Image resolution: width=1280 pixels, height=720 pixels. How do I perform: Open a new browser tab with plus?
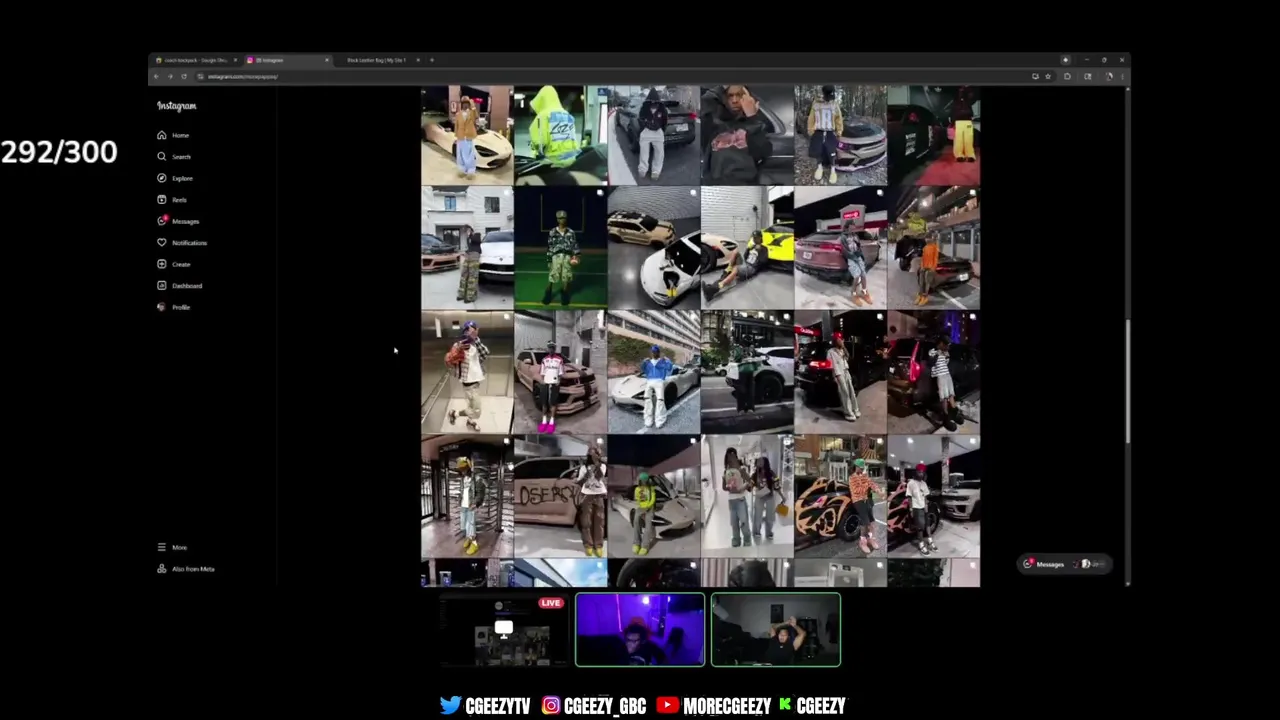click(432, 60)
